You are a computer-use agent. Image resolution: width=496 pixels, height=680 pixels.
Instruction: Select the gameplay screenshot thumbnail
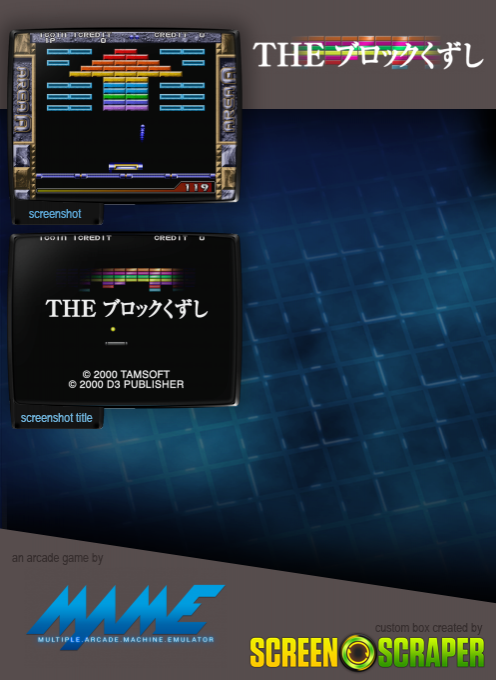click(x=124, y=115)
